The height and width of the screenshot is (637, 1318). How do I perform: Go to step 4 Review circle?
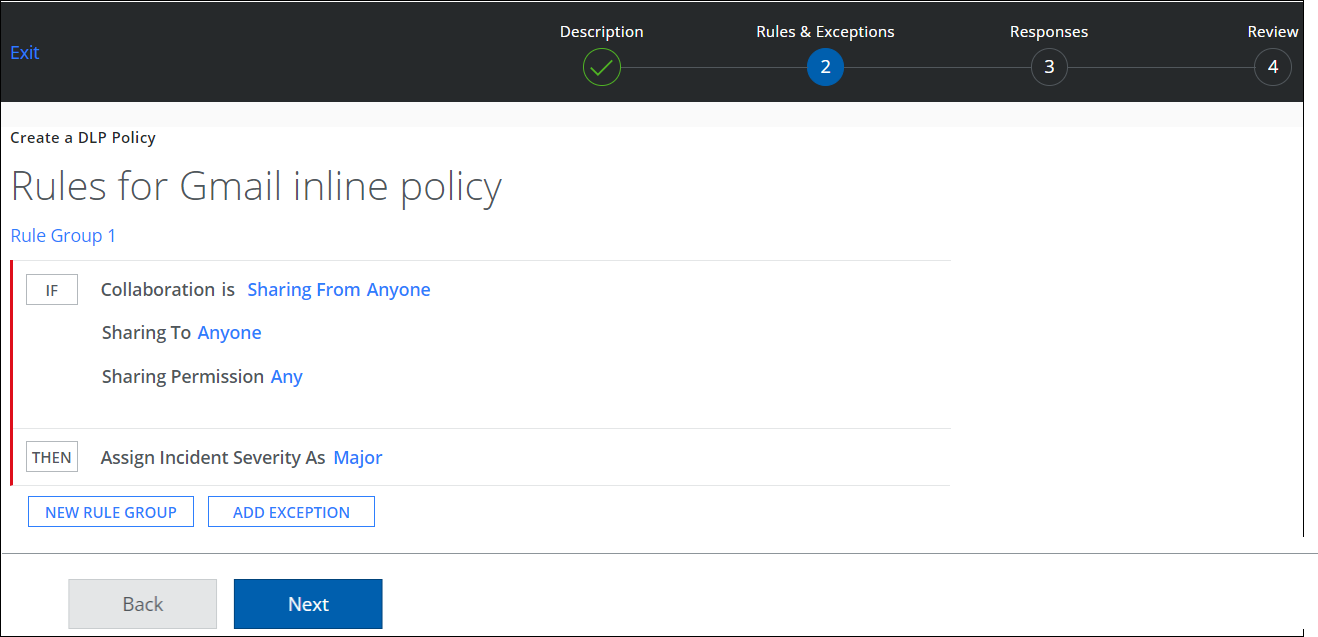pyautogui.click(x=1272, y=68)
